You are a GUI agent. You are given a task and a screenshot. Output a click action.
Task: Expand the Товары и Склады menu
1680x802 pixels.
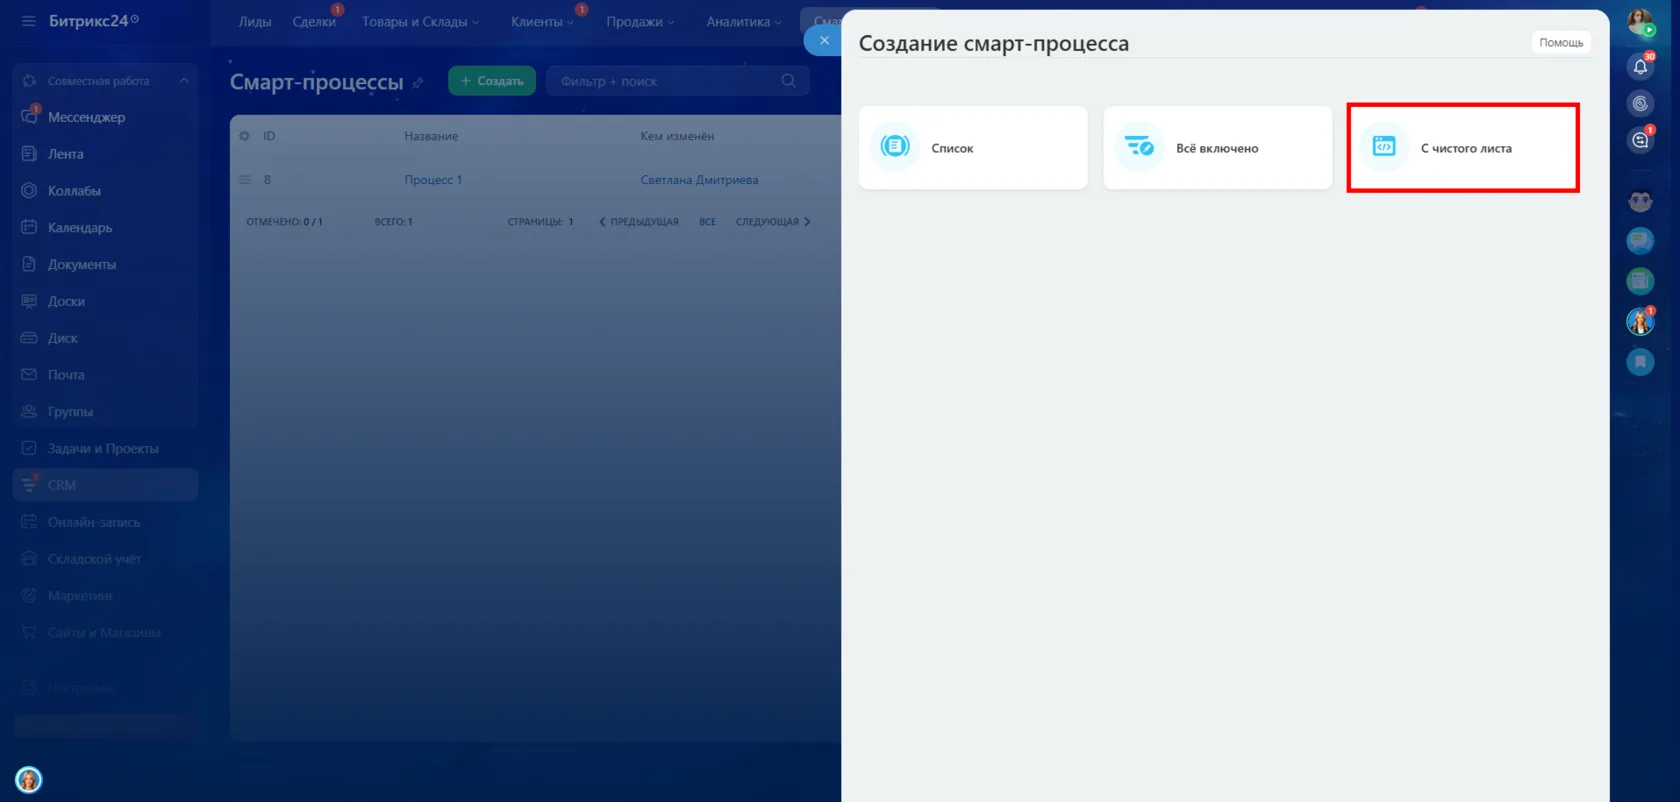[420, 22]
